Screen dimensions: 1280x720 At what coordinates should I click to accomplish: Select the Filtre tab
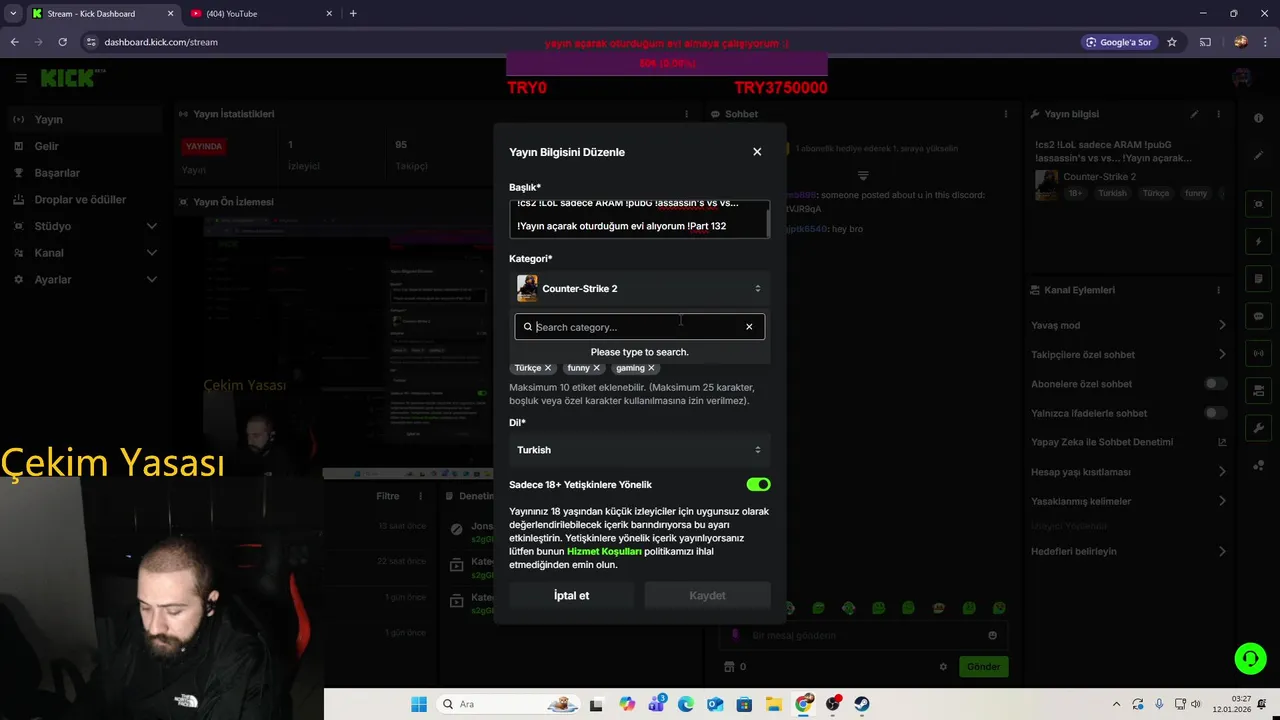pyautogui.click(x=388, y=496)
